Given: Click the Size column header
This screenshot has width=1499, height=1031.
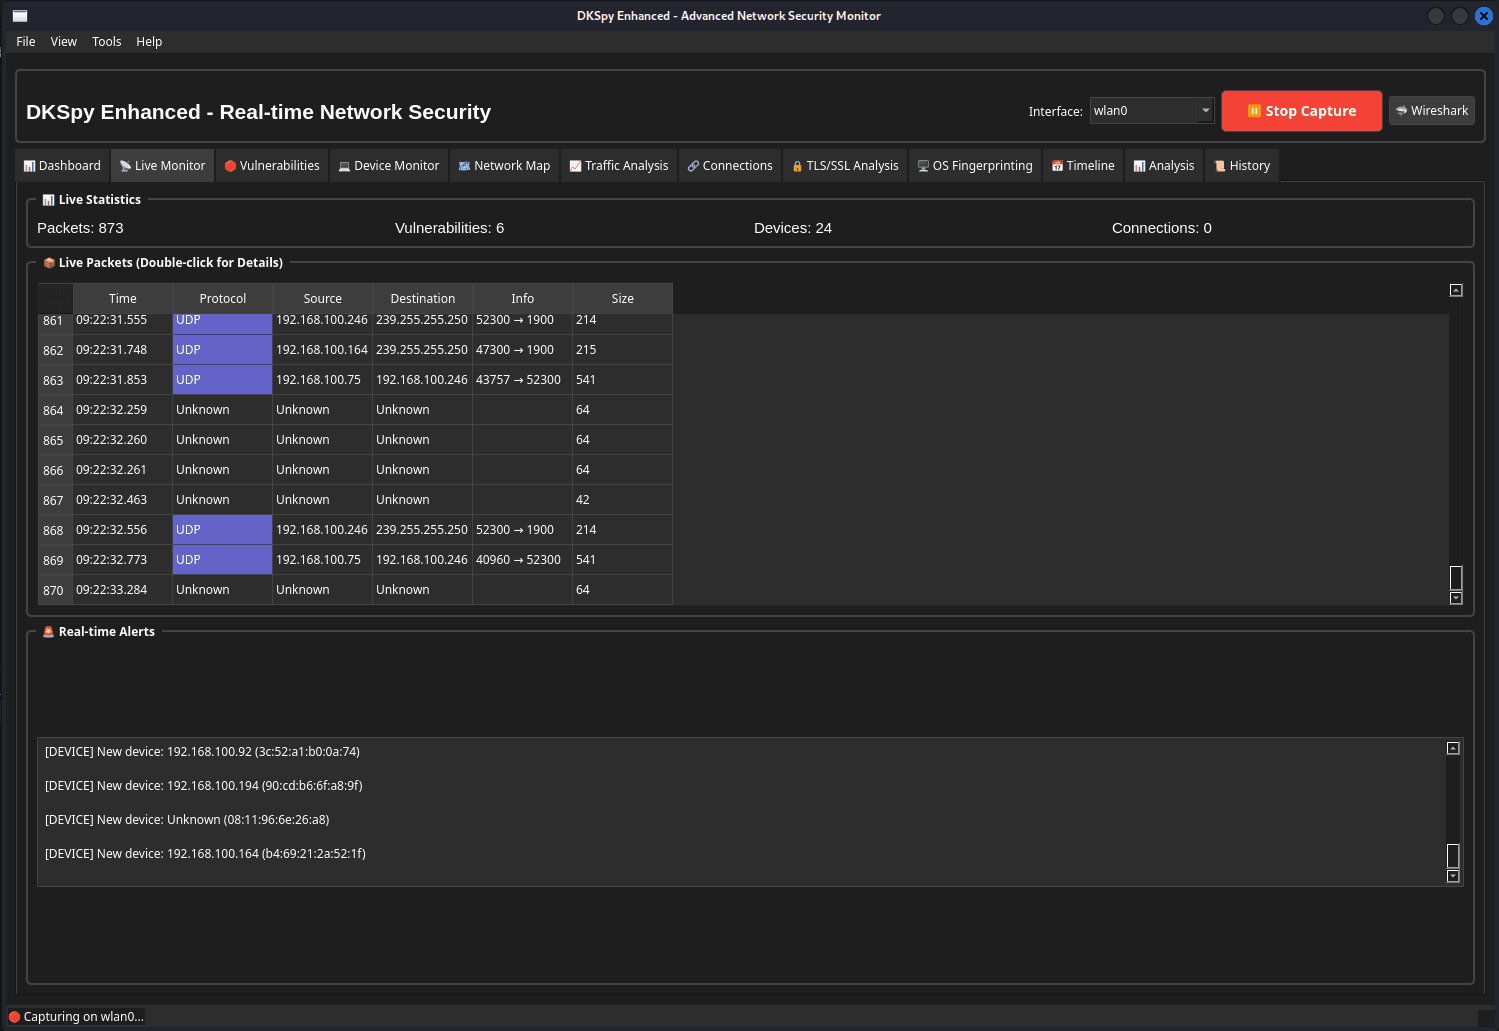Looking at the screenshot, I should (x=622, y=299).
